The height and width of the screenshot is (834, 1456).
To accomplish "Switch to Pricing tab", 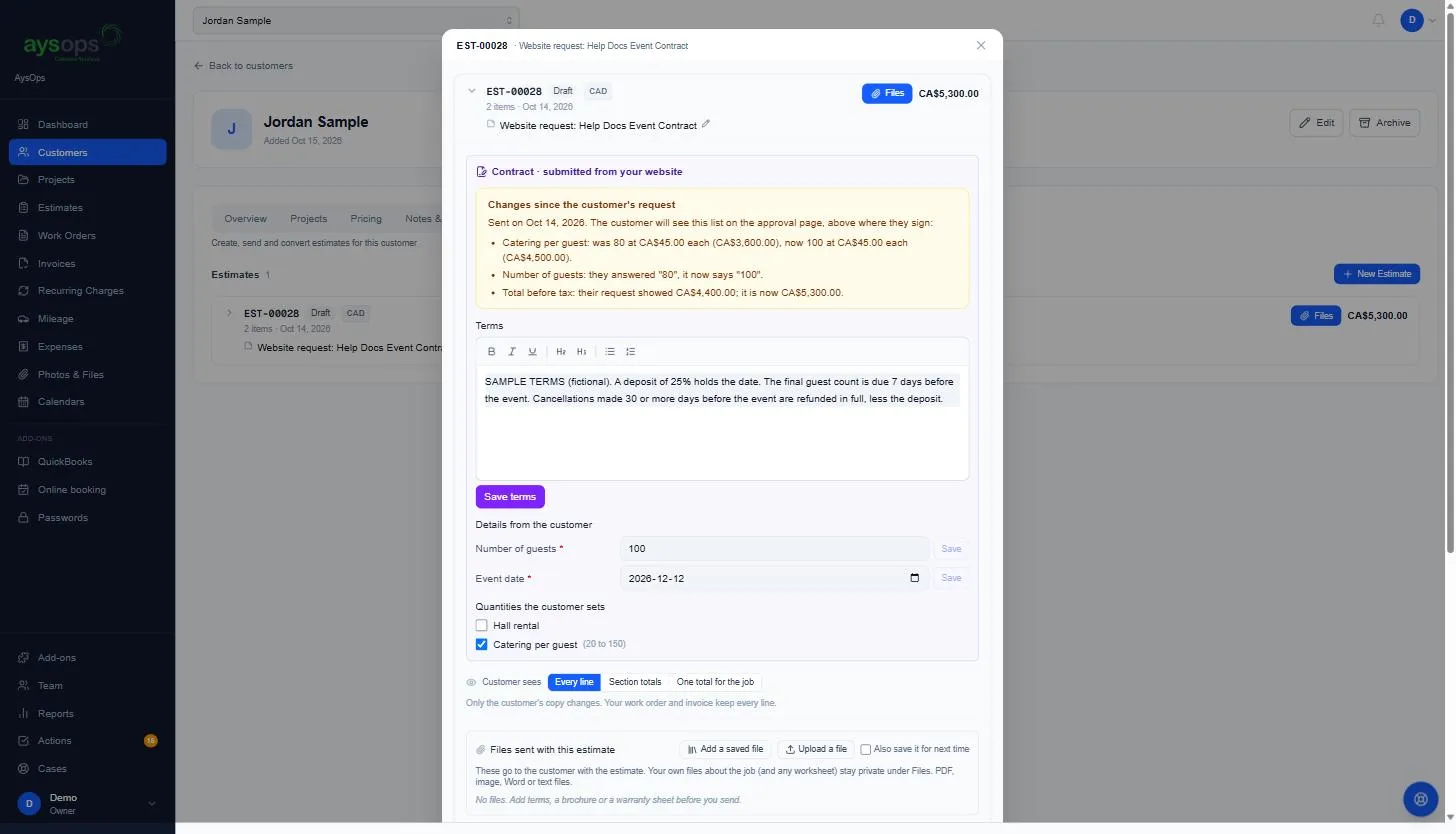I will 366,219.
